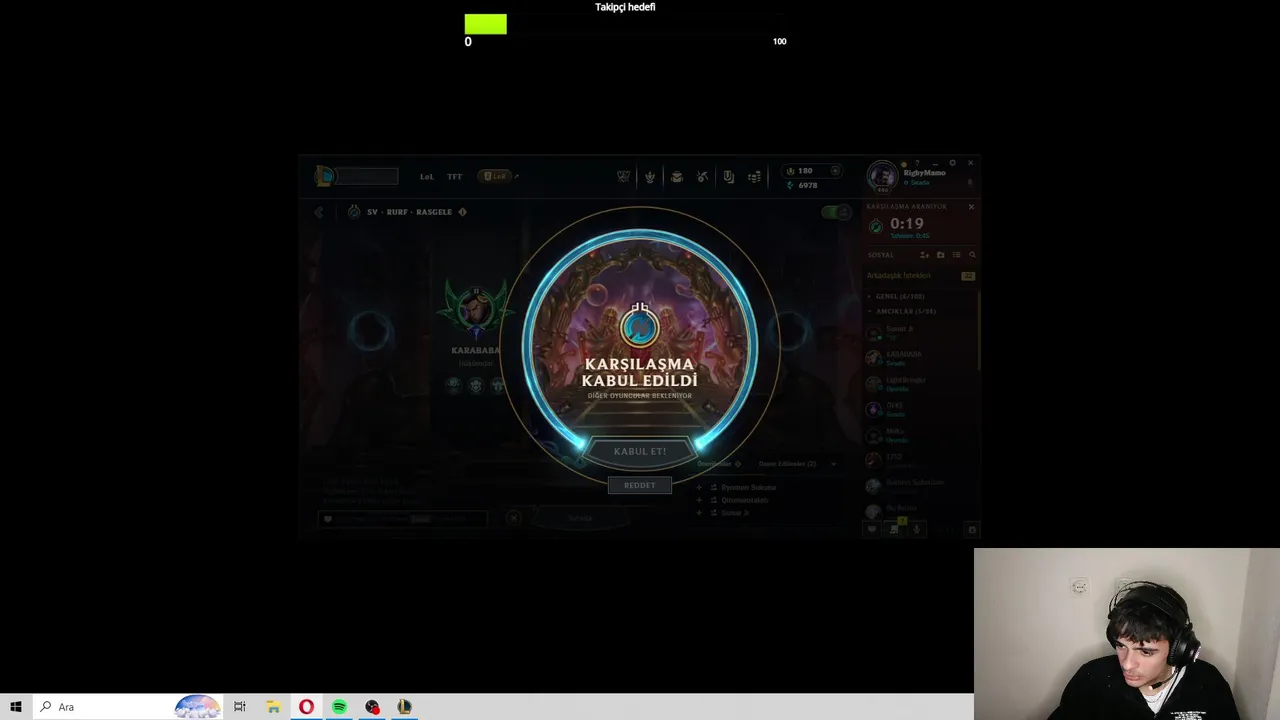The image size is (1280, 720).
Task: Go back with the lobby back arrow
Action: pyautogui.click(x=319, y=212)
